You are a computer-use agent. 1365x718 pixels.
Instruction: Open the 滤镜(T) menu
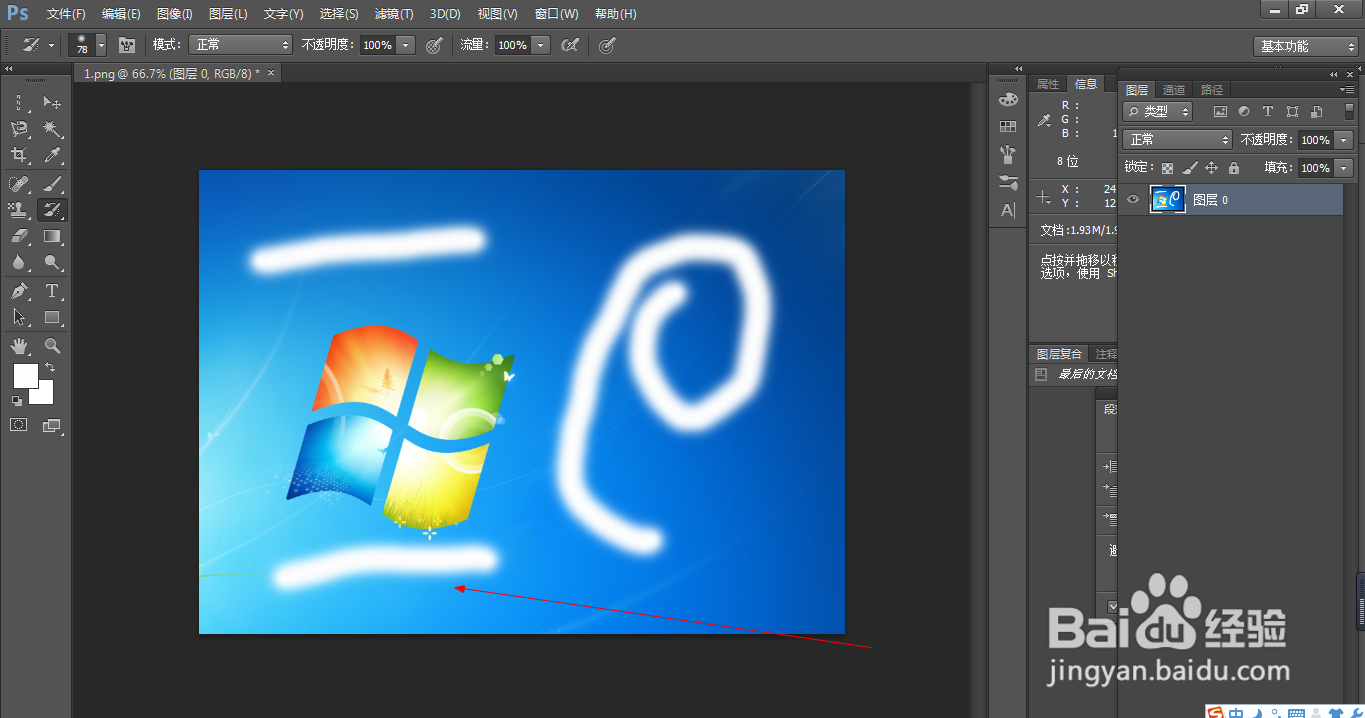[x=394, y=14]
